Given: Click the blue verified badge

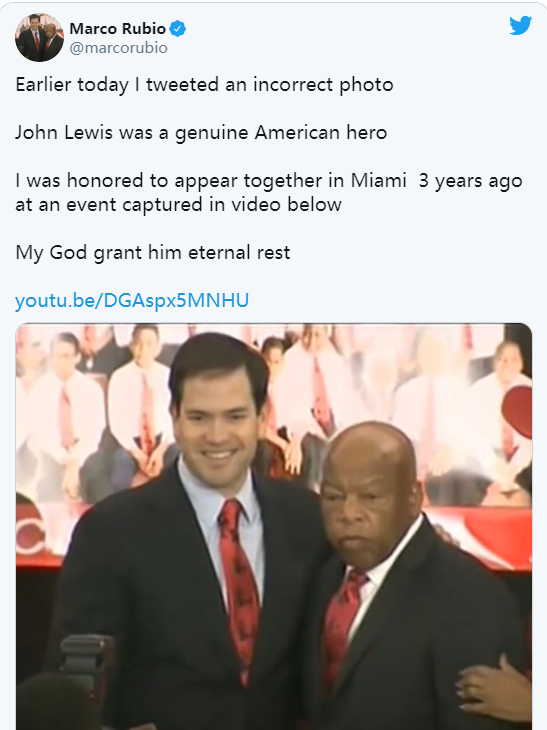Looking at the screenshot, I should point(177,29).
